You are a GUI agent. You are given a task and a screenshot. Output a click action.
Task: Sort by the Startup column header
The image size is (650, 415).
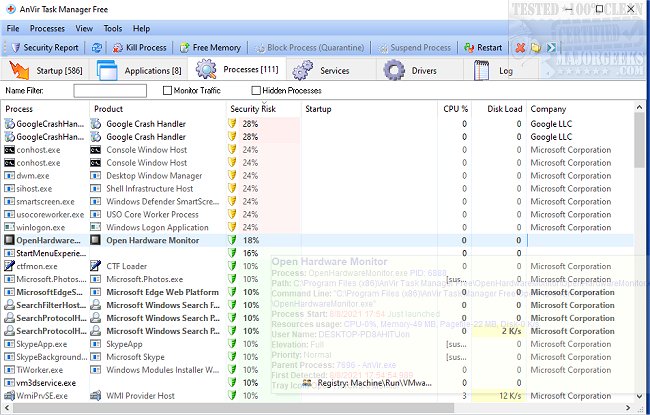[369, 109]
